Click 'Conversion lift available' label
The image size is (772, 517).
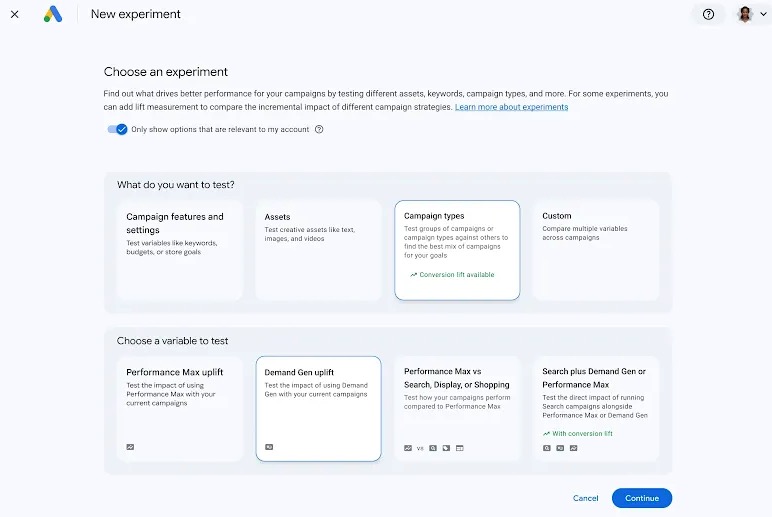pyautogui.click(x=456, y=275)
